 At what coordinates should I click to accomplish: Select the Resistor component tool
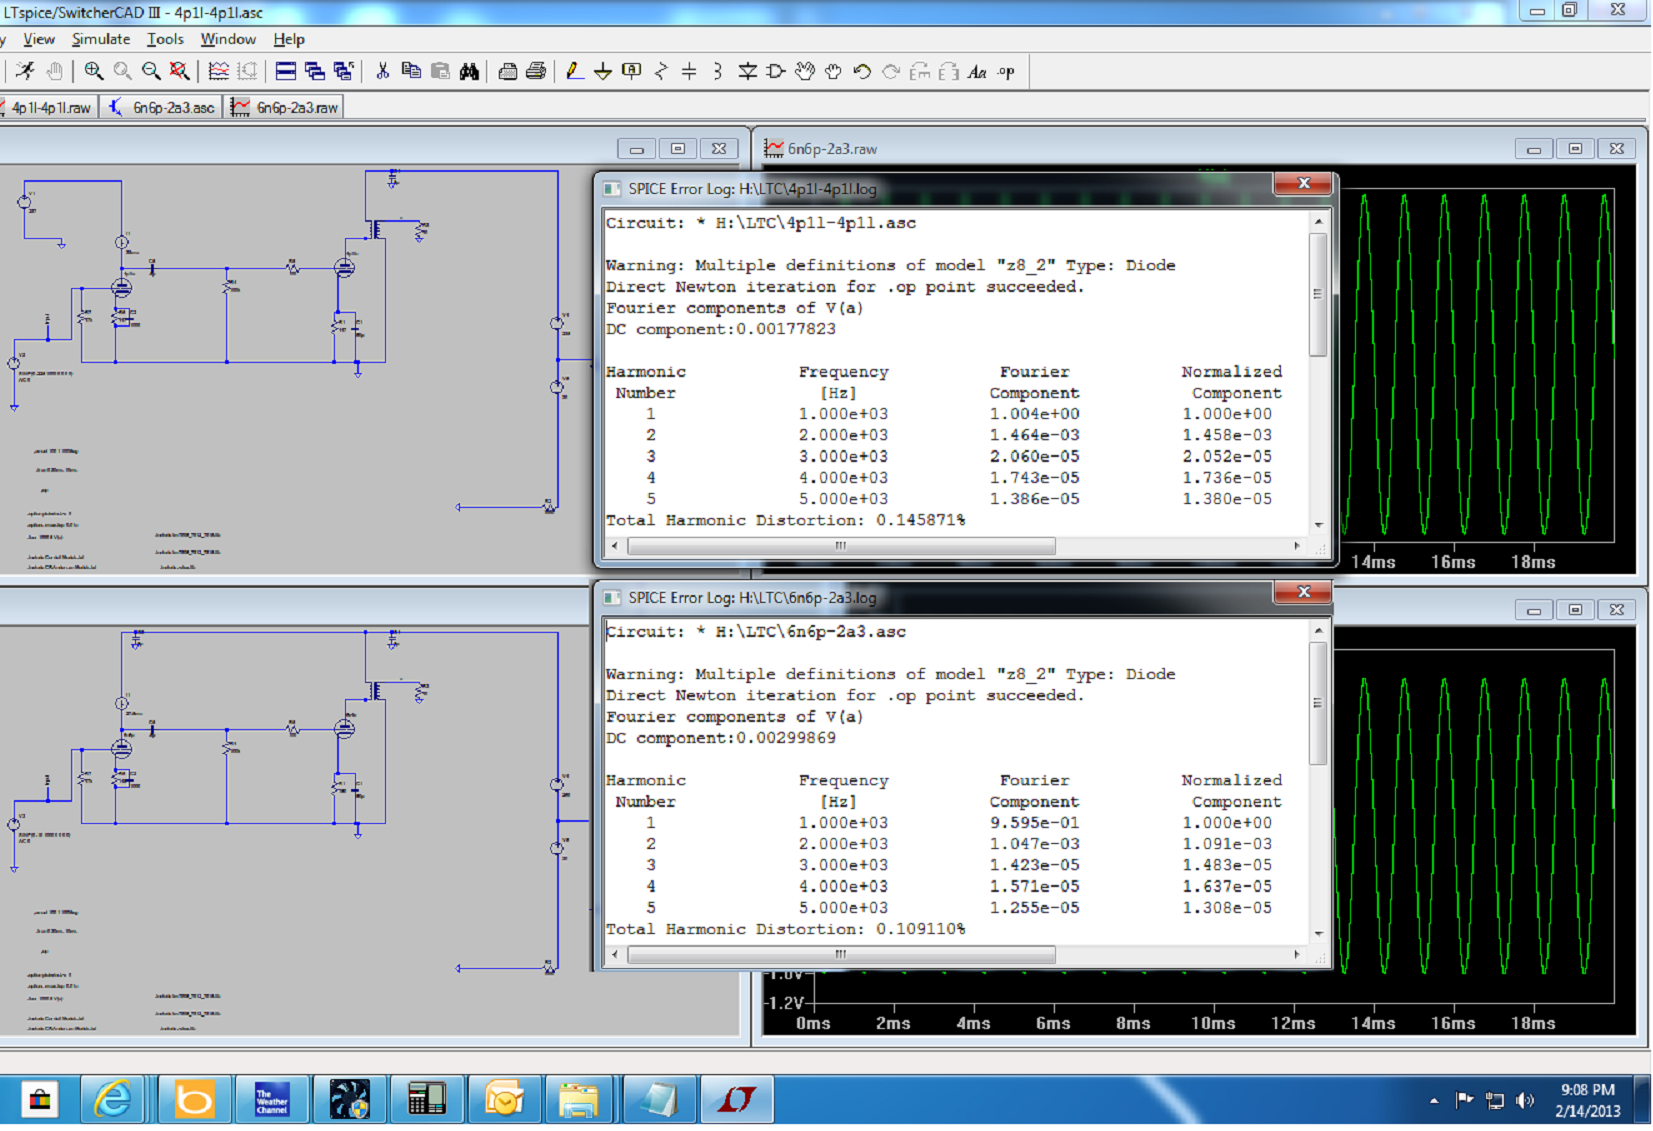(x=661, y=71)
